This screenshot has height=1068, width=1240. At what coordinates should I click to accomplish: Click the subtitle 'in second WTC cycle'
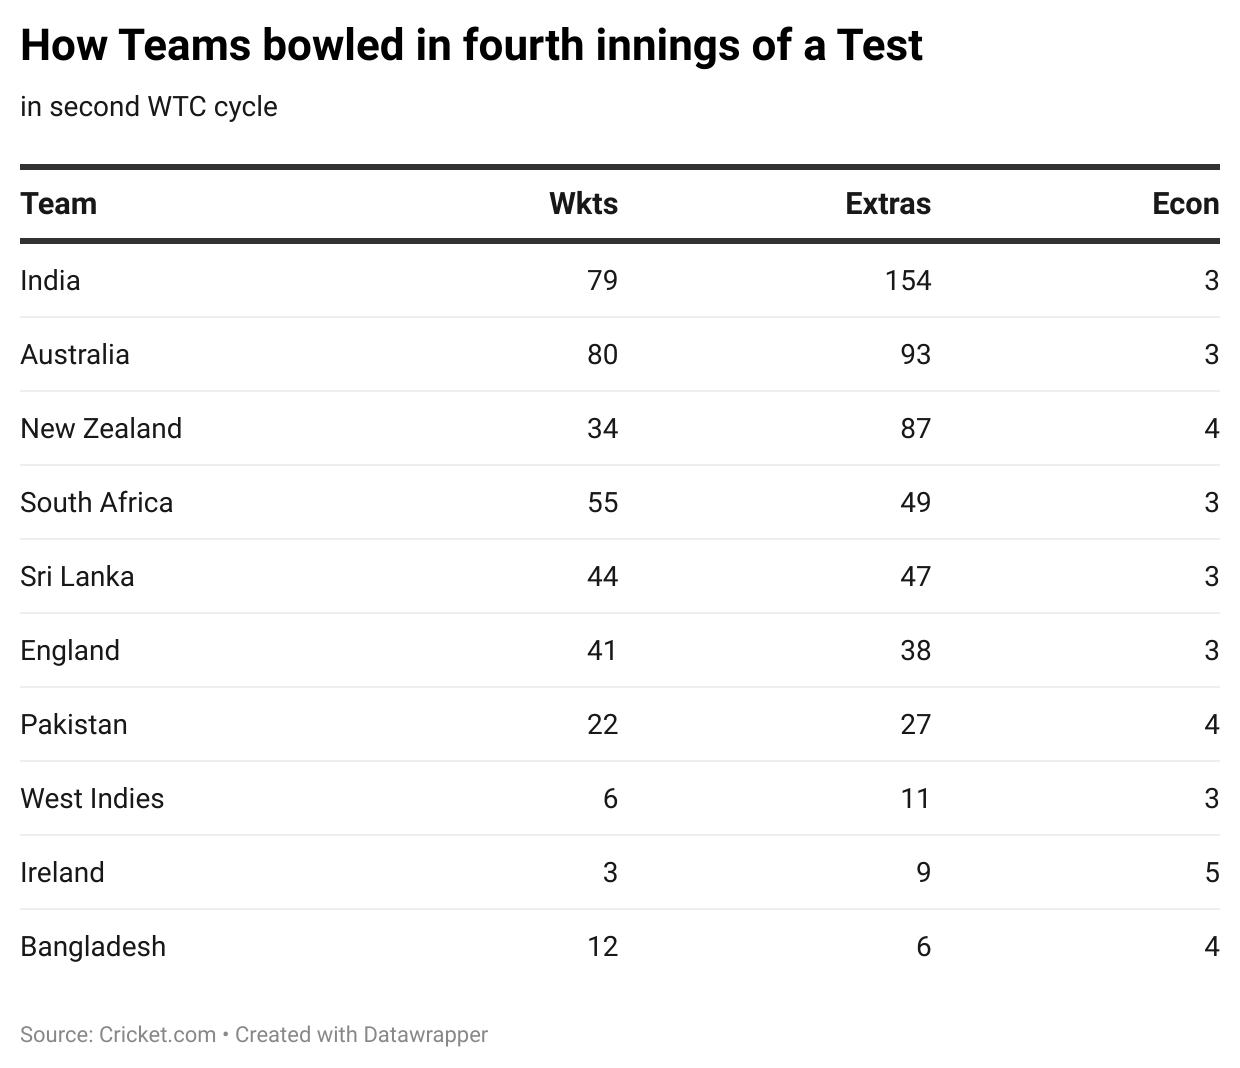tap(149, 107)
